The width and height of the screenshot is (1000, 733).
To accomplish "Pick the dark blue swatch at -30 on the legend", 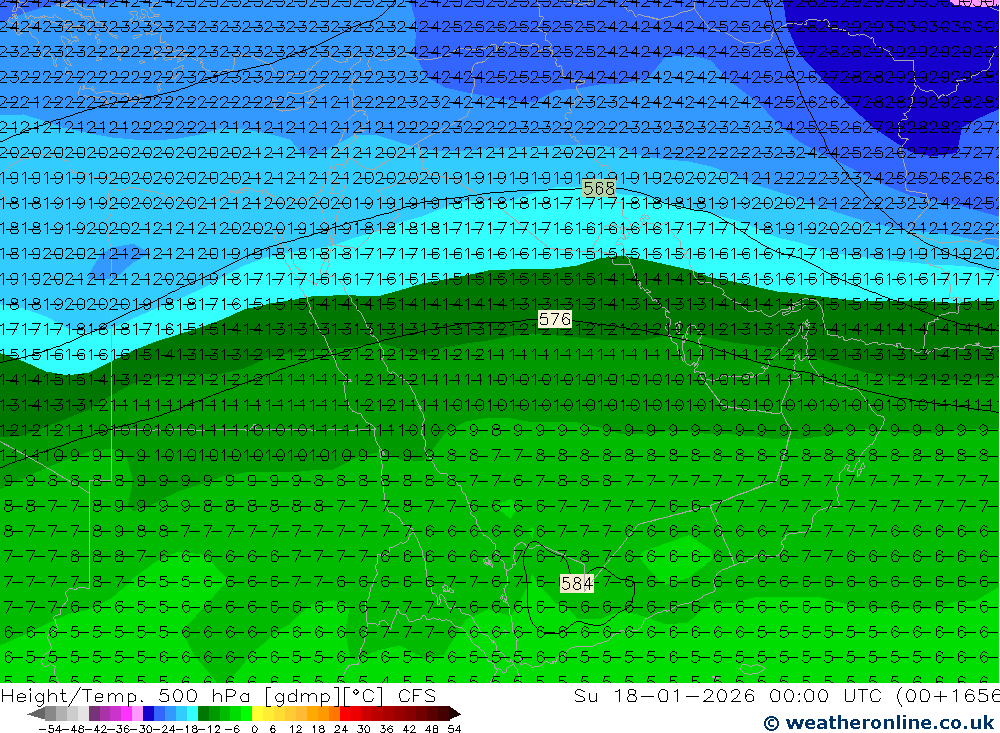I will [148, 714].
